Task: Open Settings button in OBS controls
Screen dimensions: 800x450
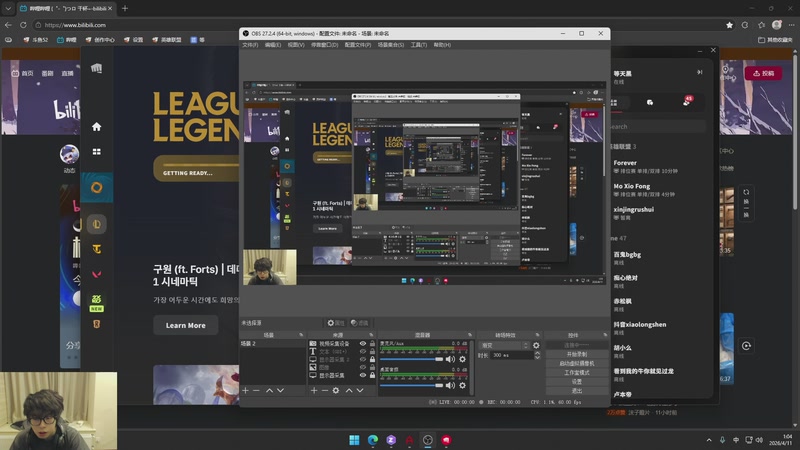Action: click(x=577, y=382)
